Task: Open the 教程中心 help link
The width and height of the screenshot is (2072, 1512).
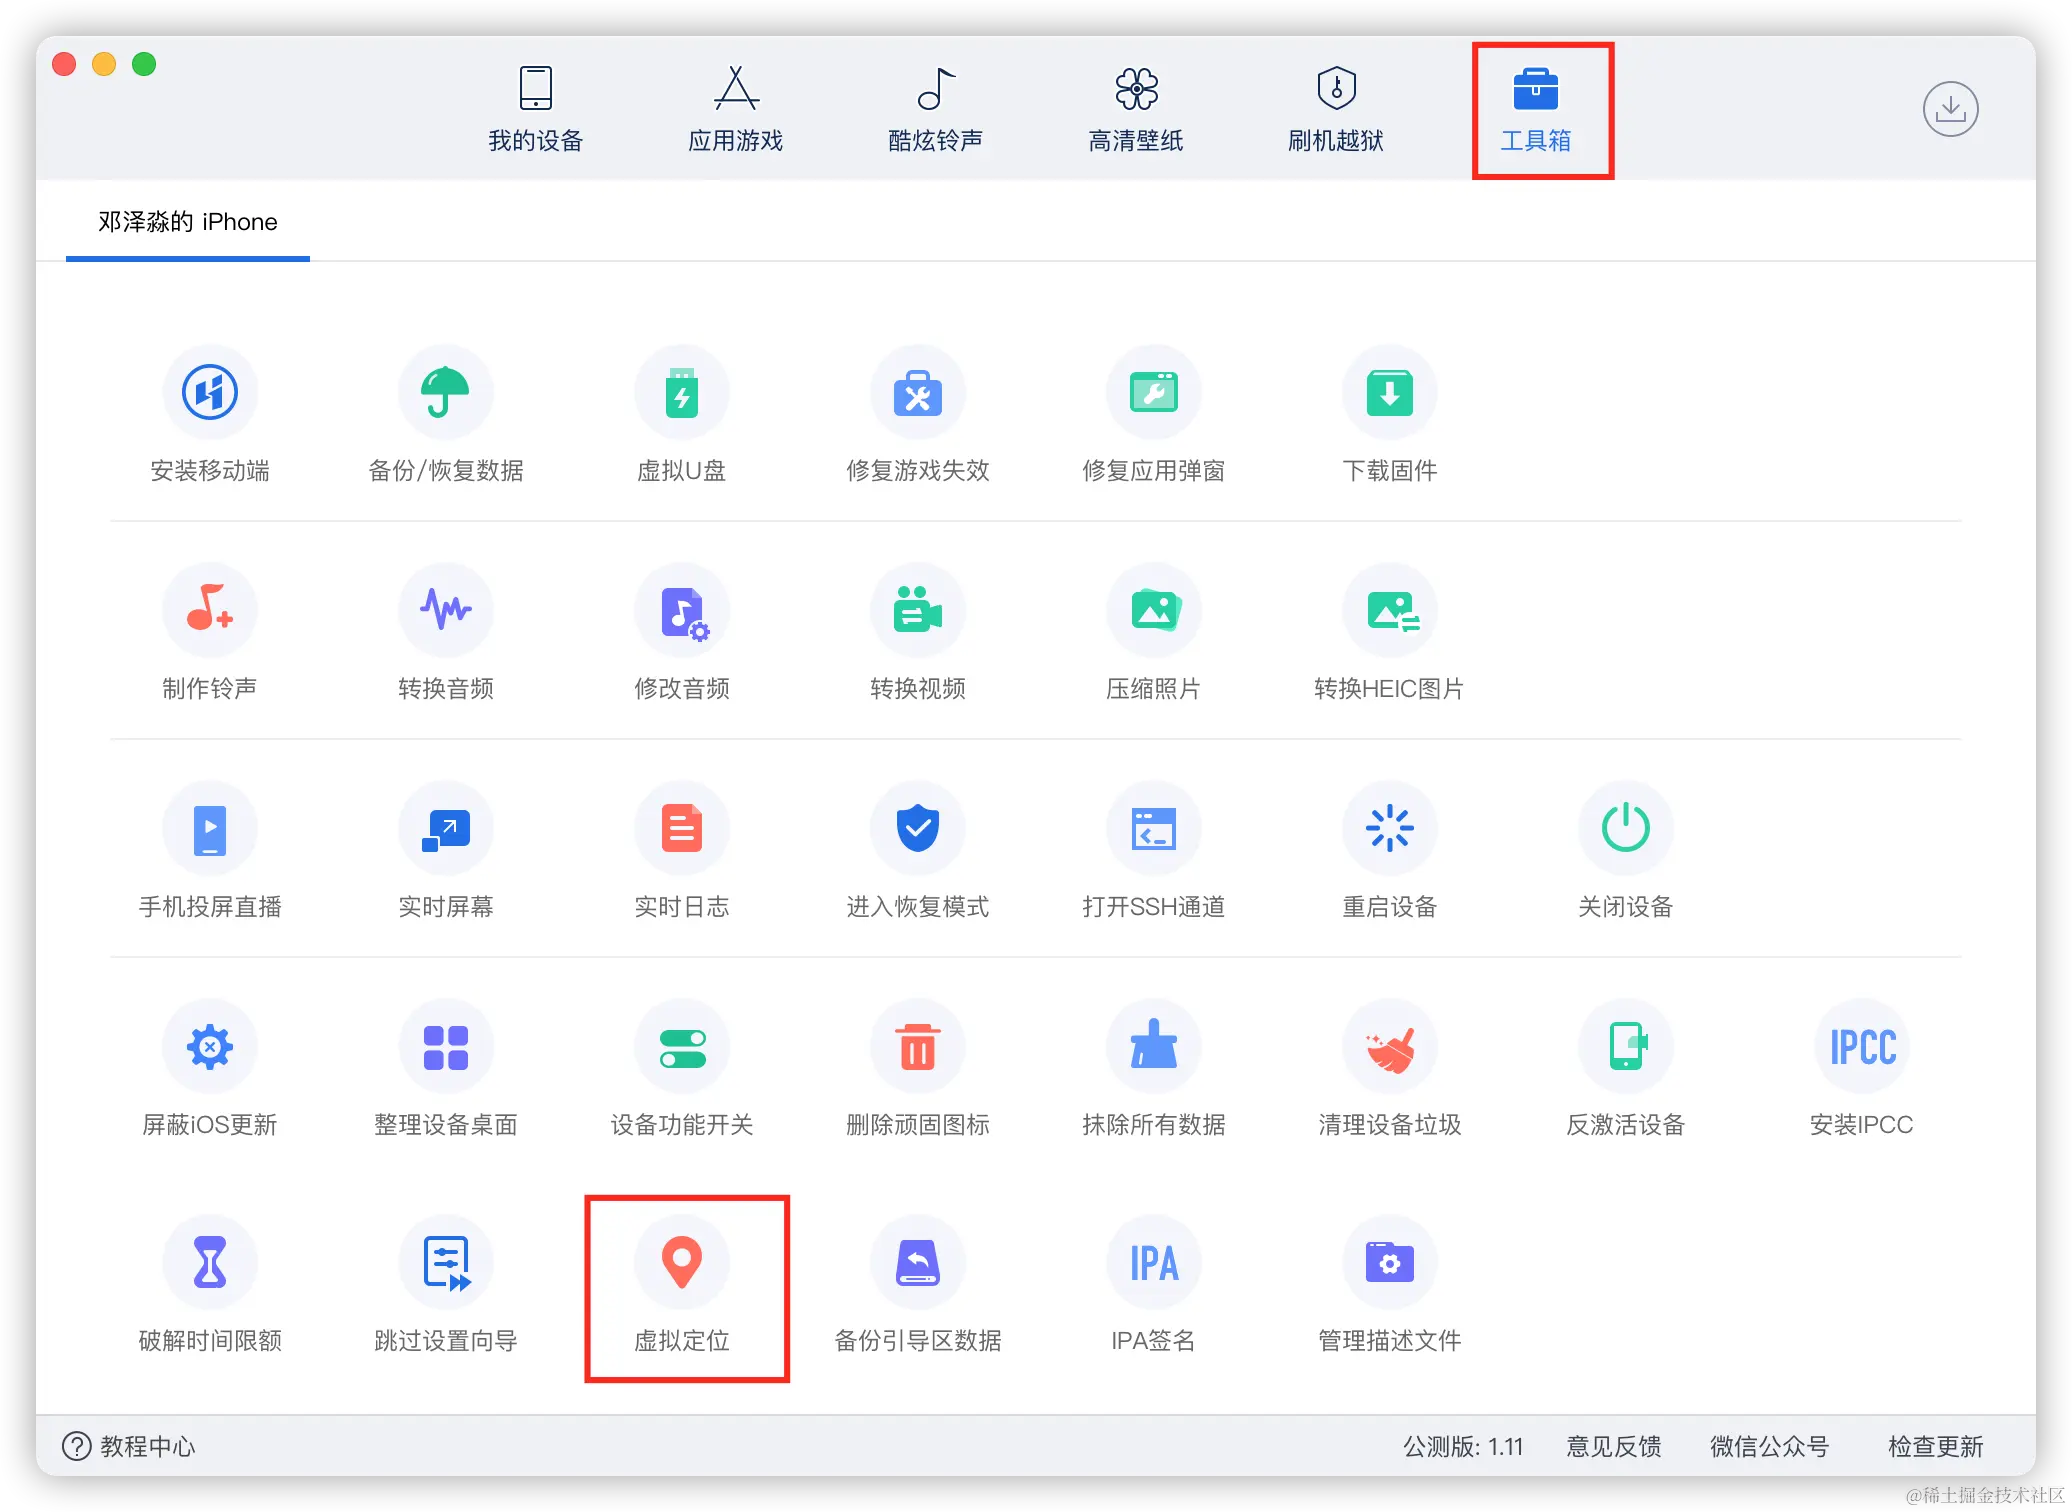Action: tap(130, 1446)
